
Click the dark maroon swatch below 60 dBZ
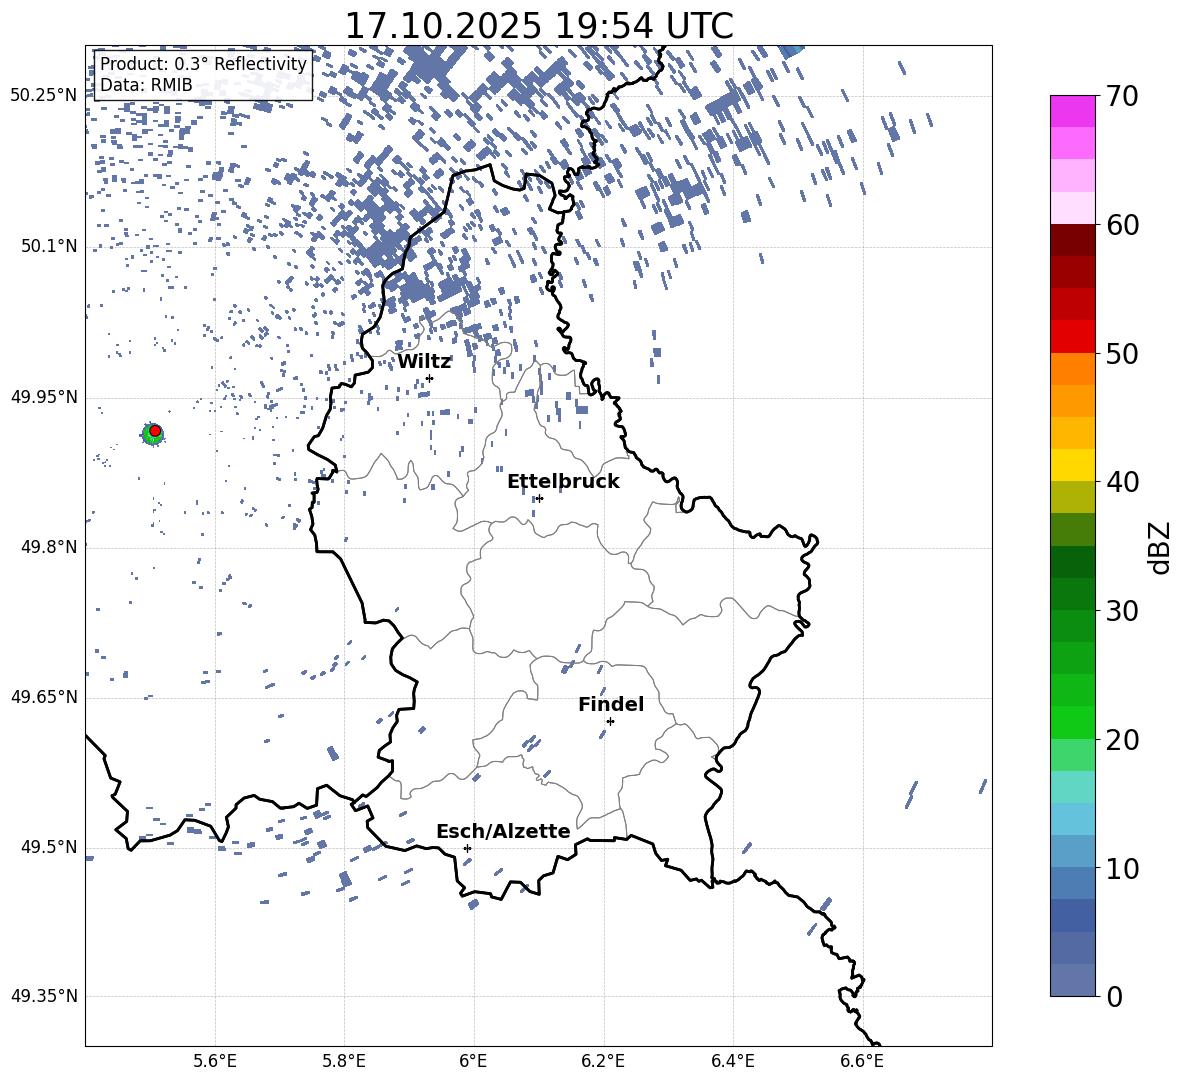1073,240
